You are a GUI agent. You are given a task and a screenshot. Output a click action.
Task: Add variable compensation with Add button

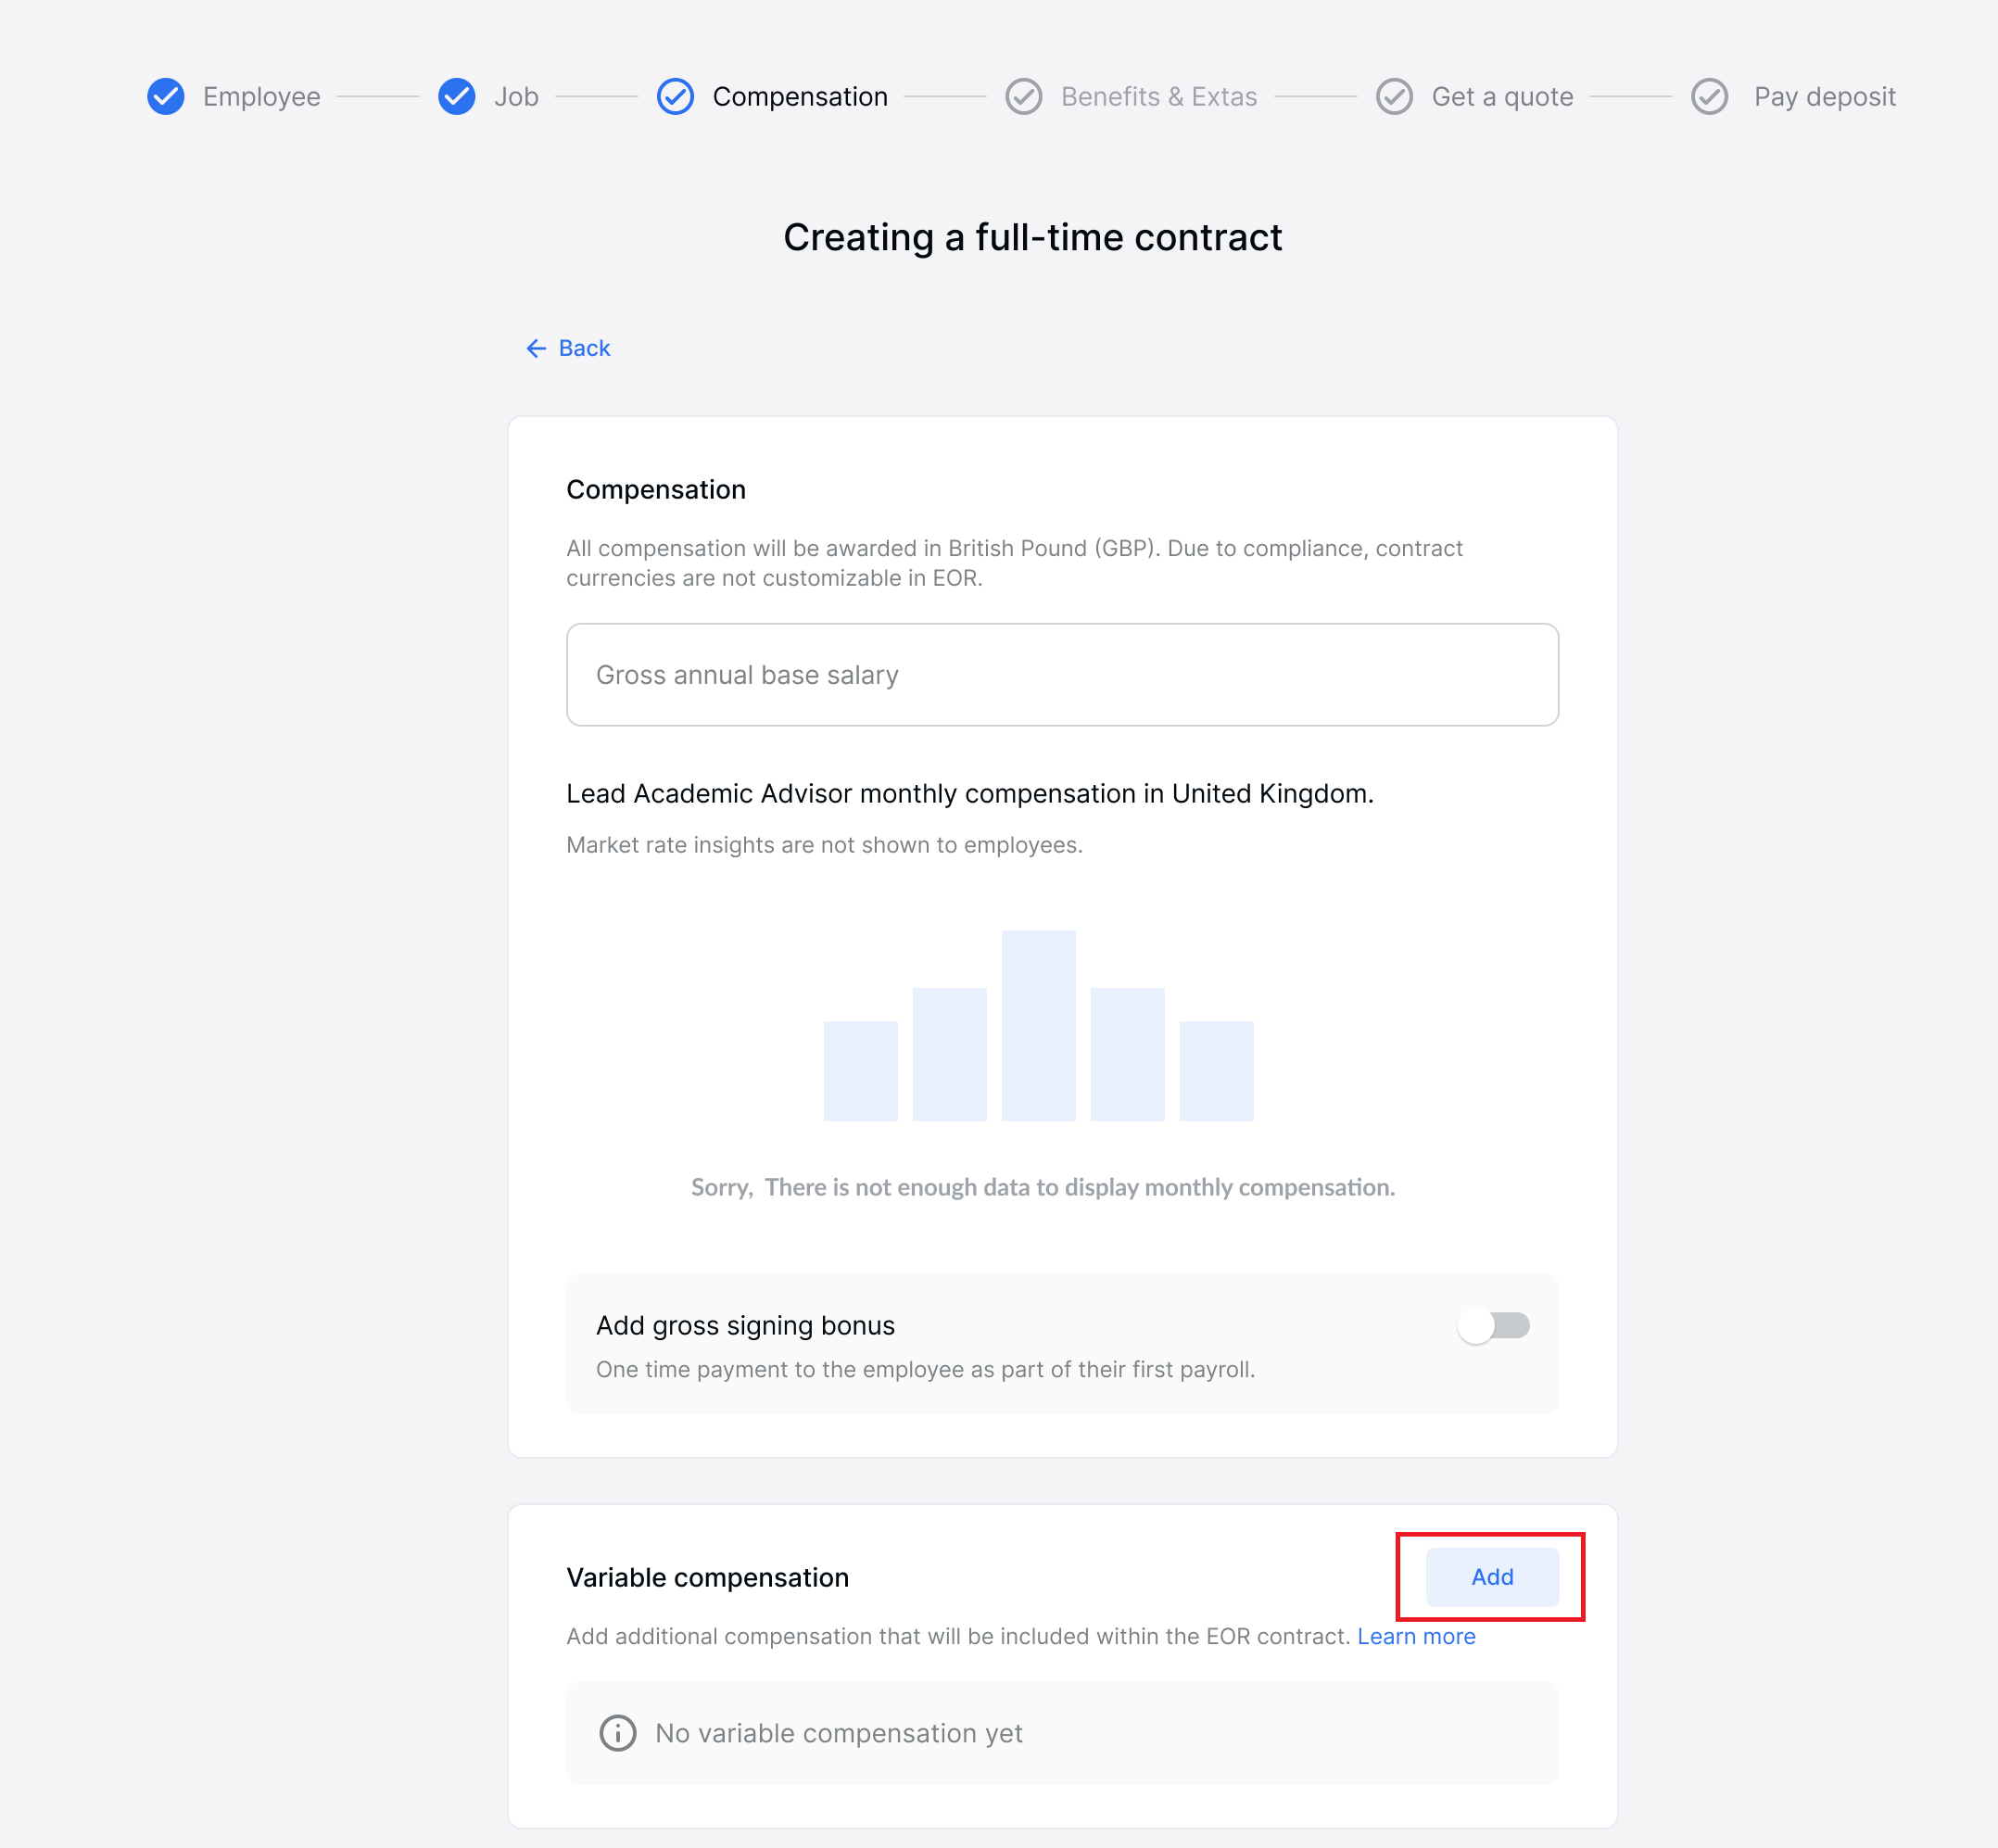pos(1492,1577)
